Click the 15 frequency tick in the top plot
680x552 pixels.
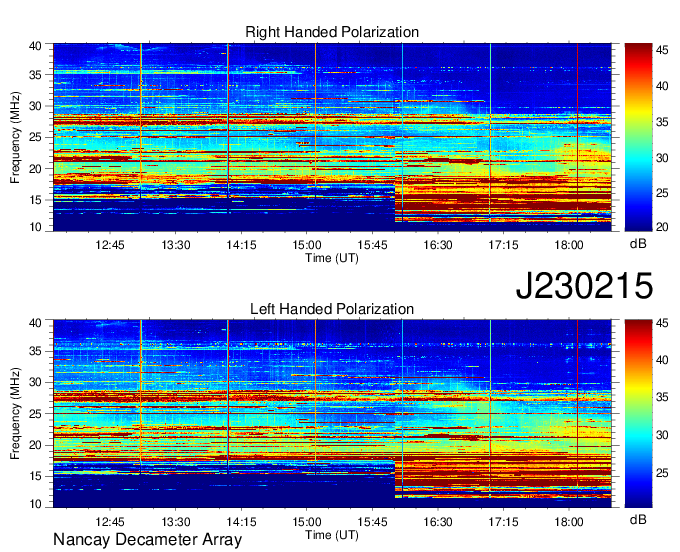point(36,200)
